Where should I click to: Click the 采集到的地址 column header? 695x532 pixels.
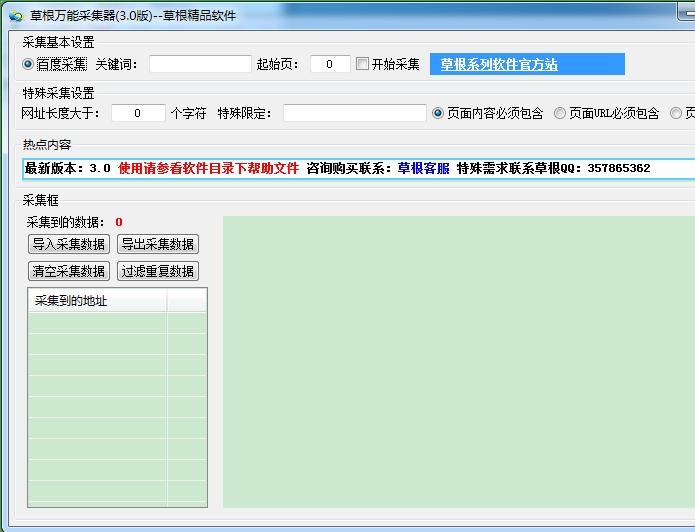click(98, 301)
